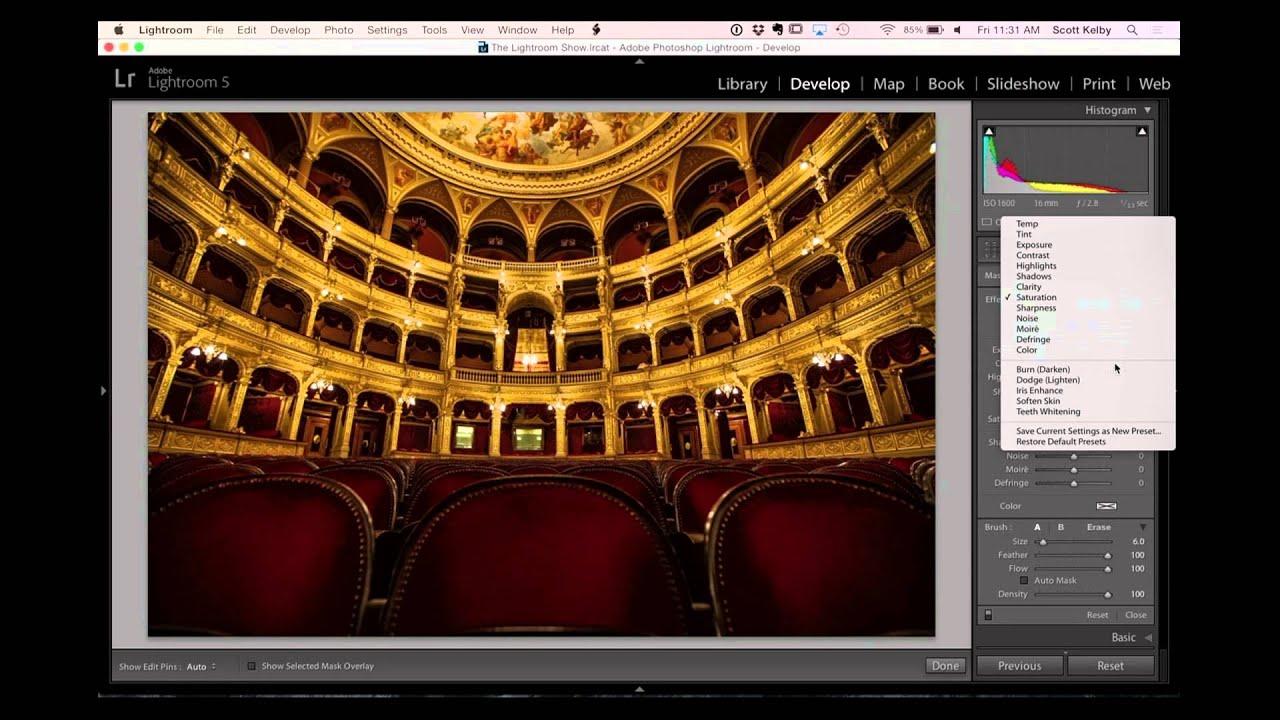Open the Time Machine menu bar icon
Screen dimensions: 1280x720
843,30
